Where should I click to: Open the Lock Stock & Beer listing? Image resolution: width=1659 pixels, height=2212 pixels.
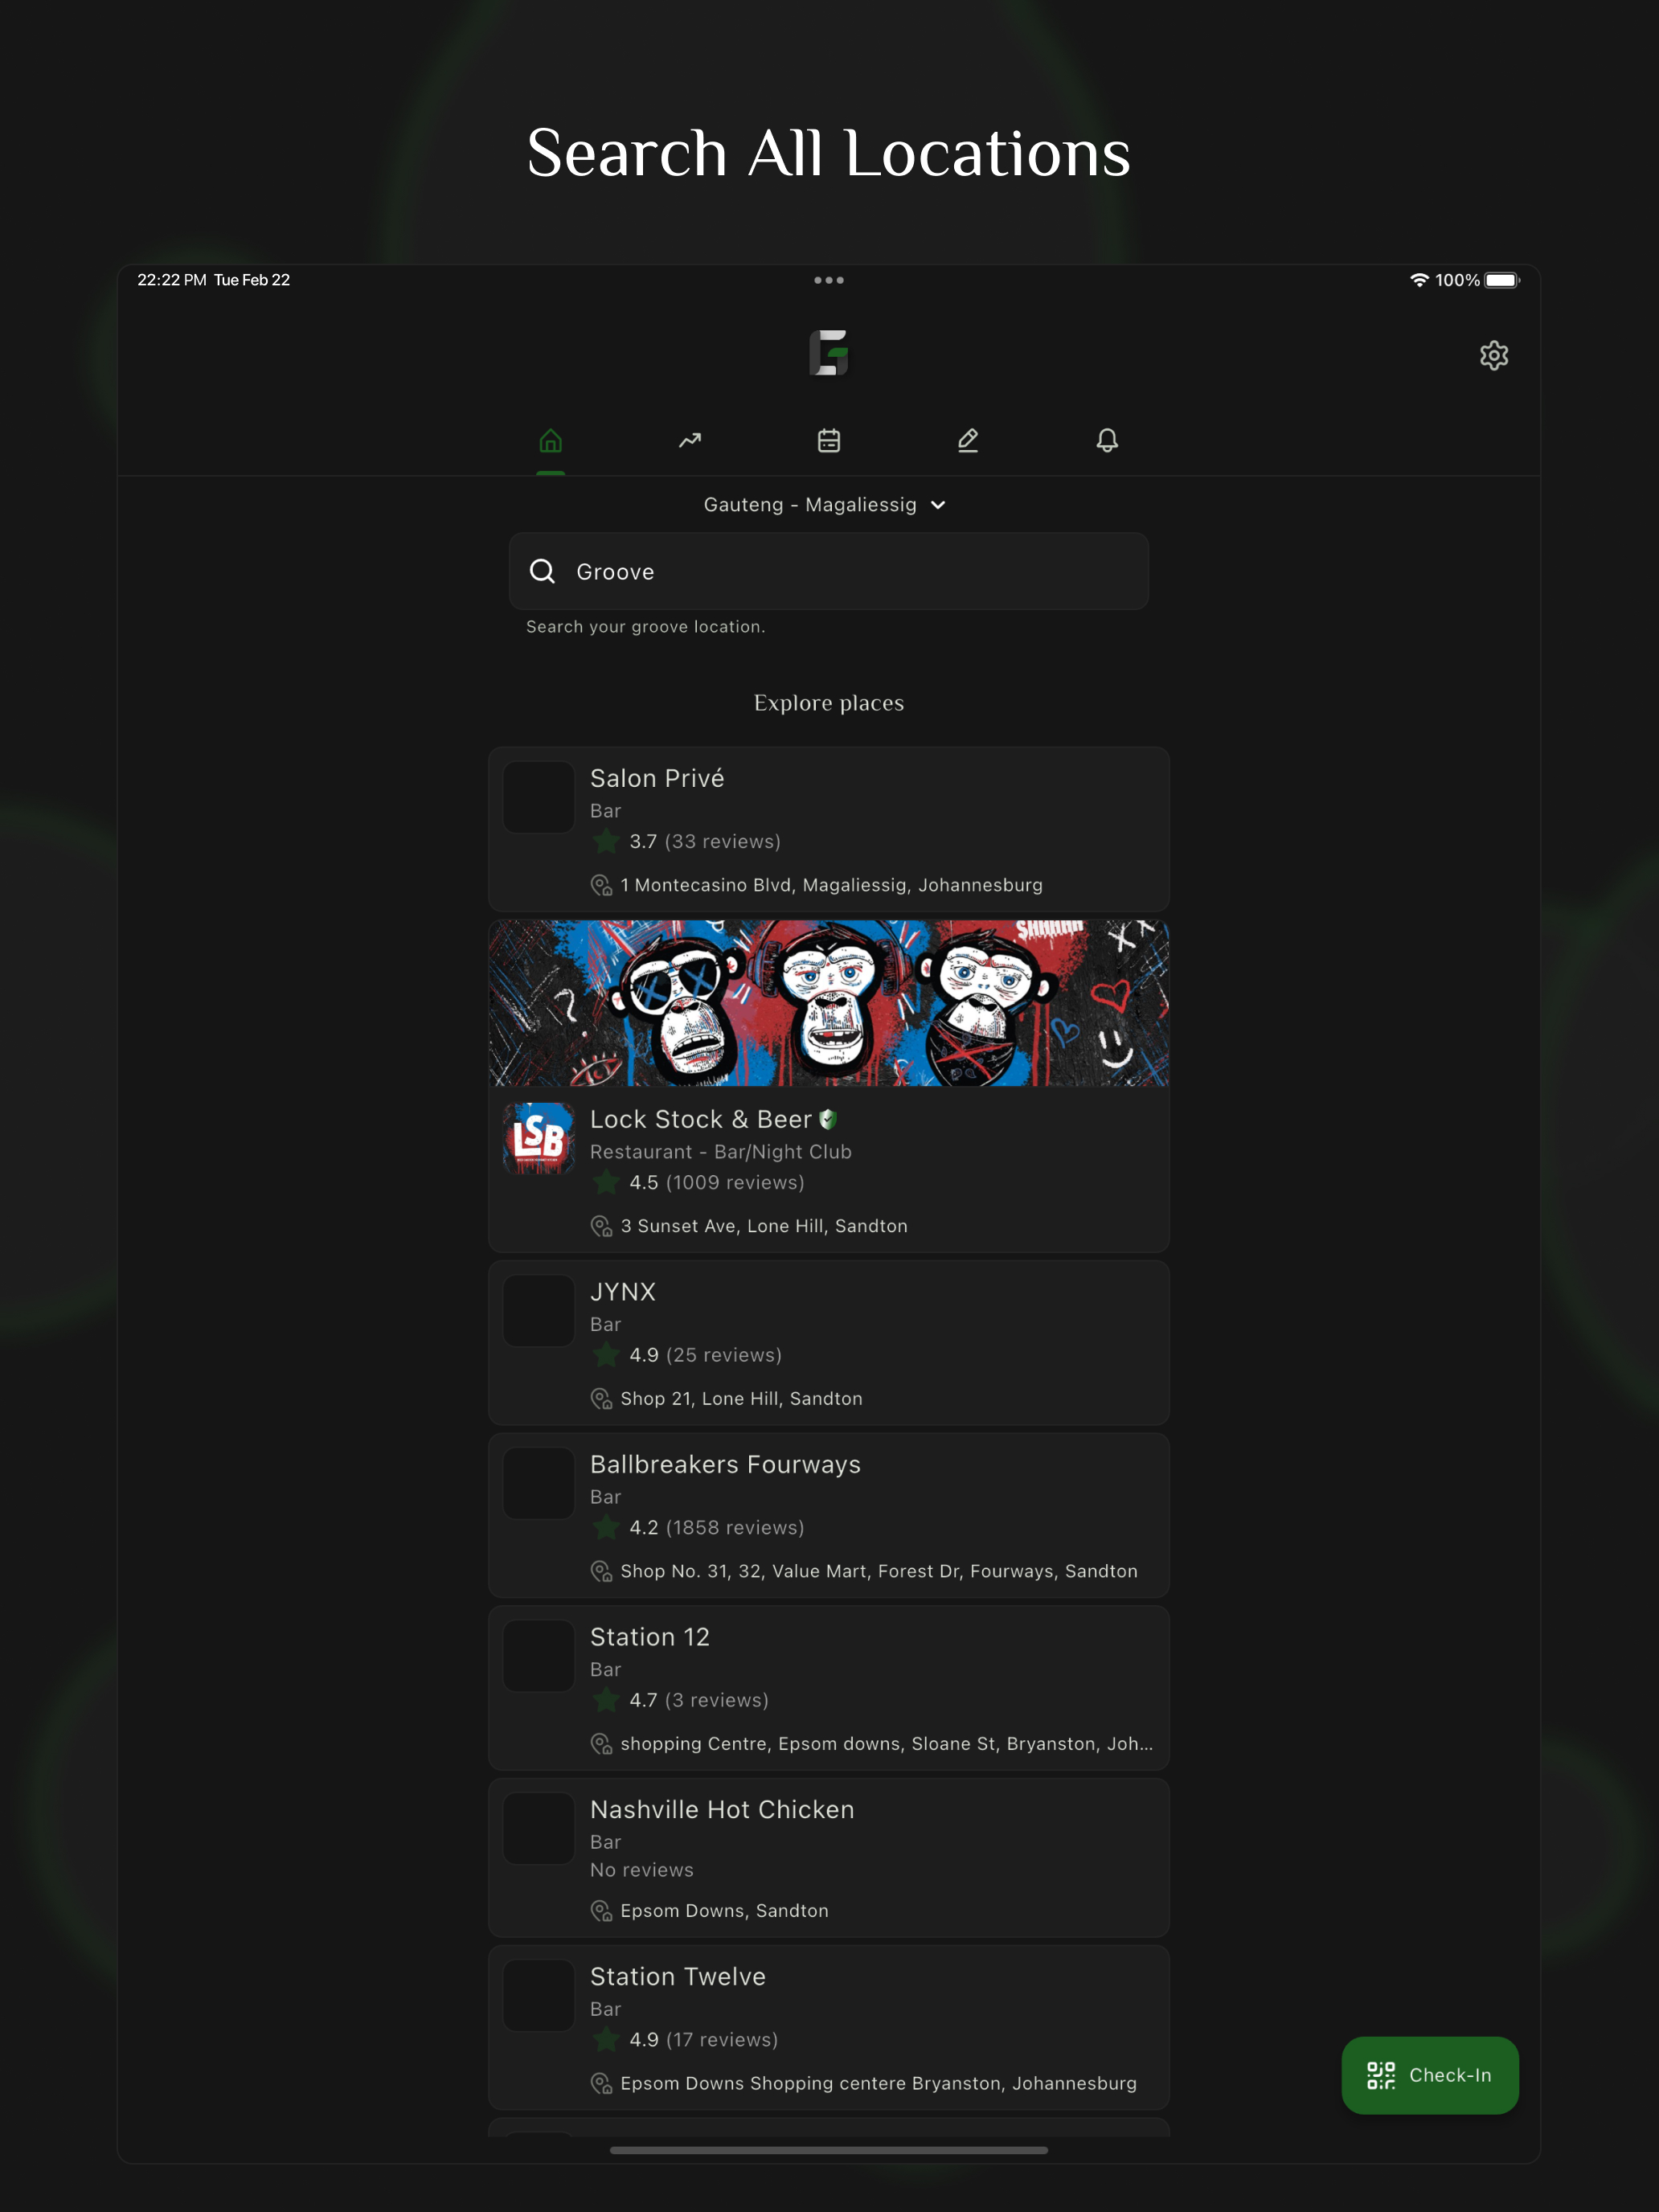point(829,1086)
